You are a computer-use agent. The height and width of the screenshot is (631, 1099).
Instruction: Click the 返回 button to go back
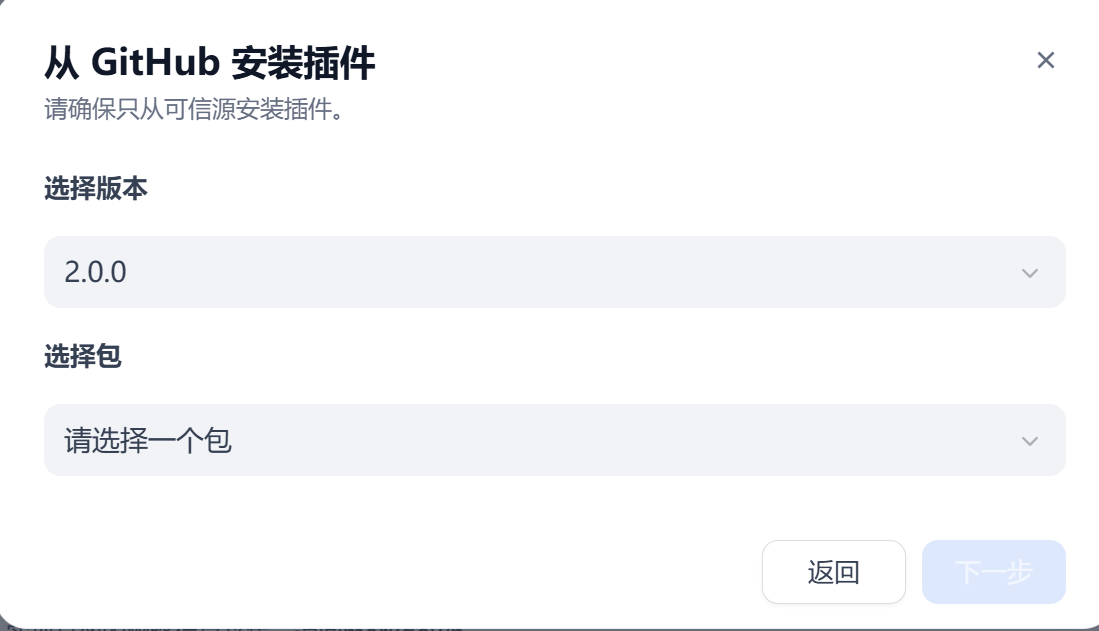[834, 571]
